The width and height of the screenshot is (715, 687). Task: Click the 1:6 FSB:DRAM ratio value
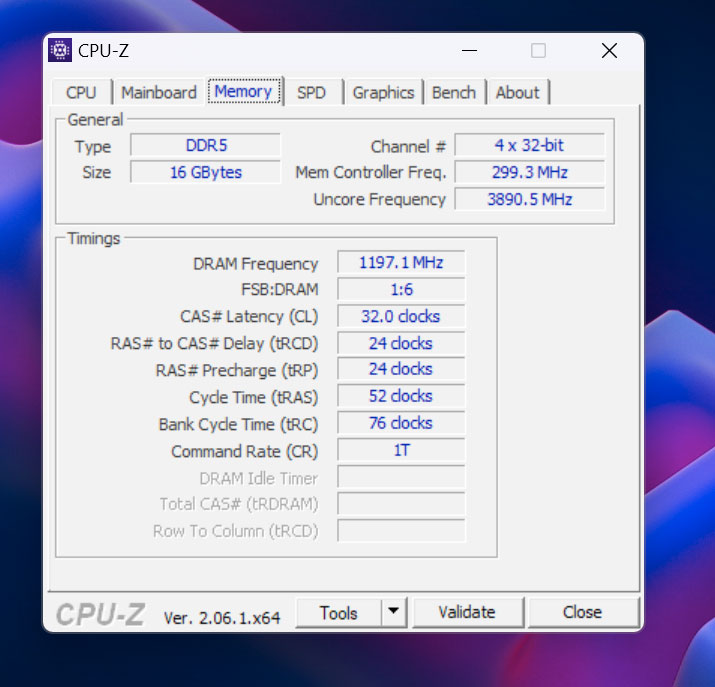(401, 289)
